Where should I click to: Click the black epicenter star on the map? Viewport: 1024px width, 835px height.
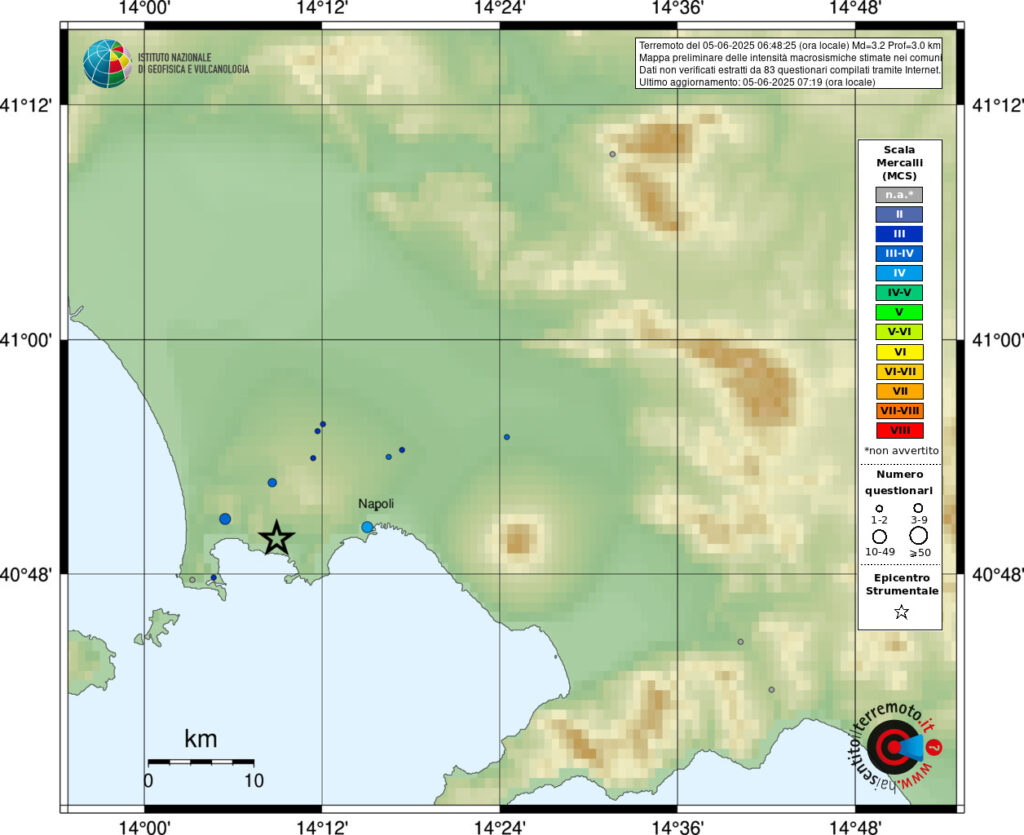tap(276, 538)
